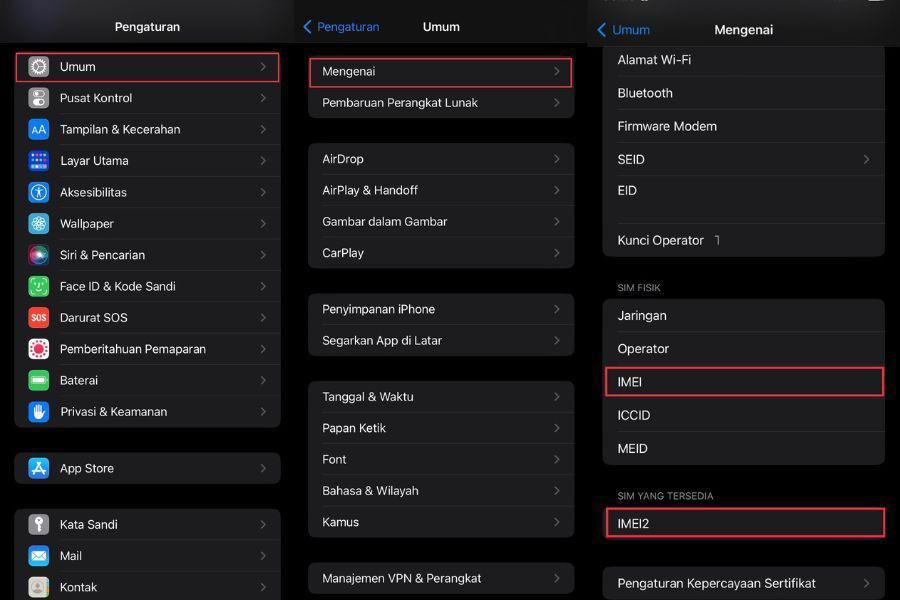900x600 pixels.
Task: Select the Operator row under SIM Fisik
Action: click(x=743, y=349)
